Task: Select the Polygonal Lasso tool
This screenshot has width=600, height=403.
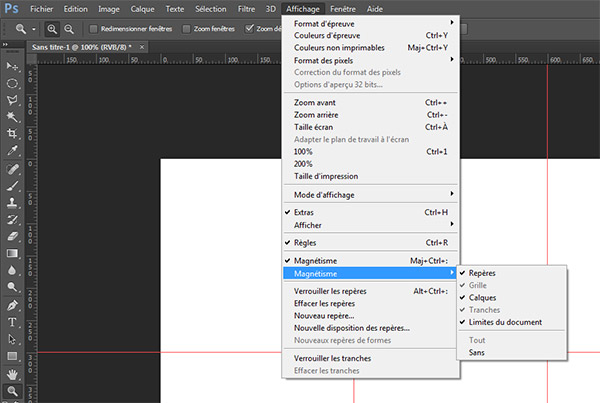Action: (x=12, y=100)
